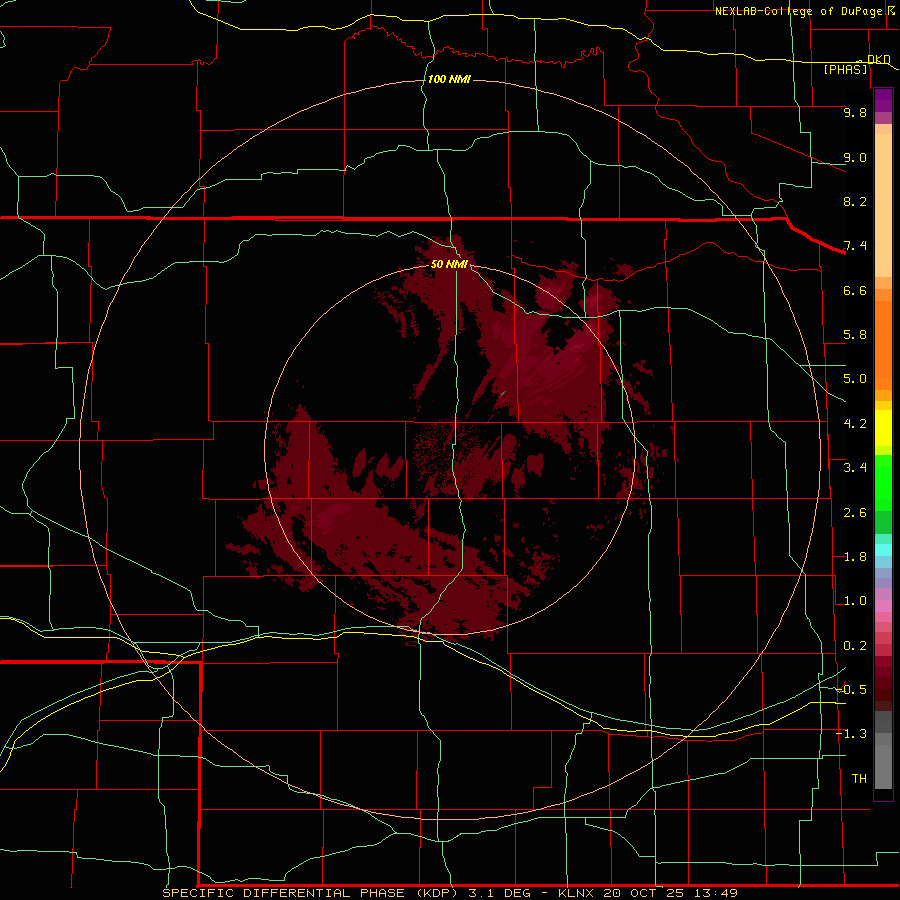900x900 pixels.
Task: Click the 8.2 scale value
Action: [x=855, y=201]
